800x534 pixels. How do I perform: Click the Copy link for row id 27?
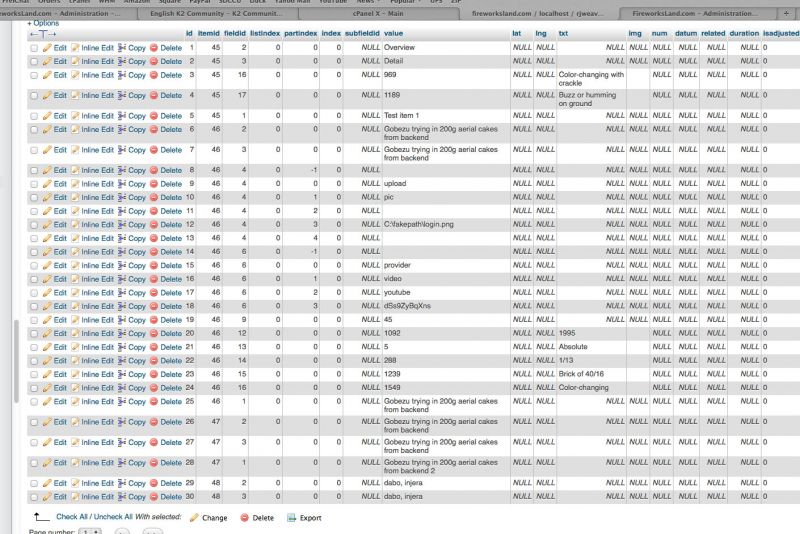(x=137, y=442)
